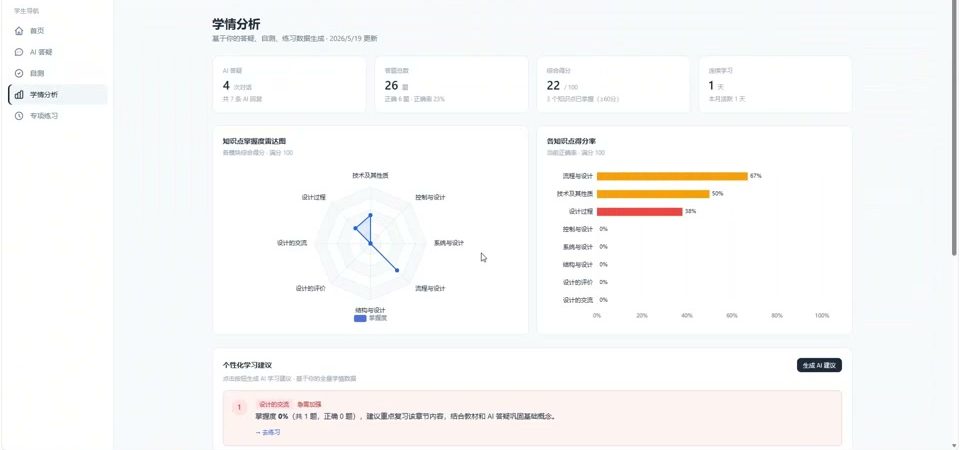Screen dimensions: 960x450
Task: Click radar axis label 设计的交流
Action: click(x=292, y=243)
